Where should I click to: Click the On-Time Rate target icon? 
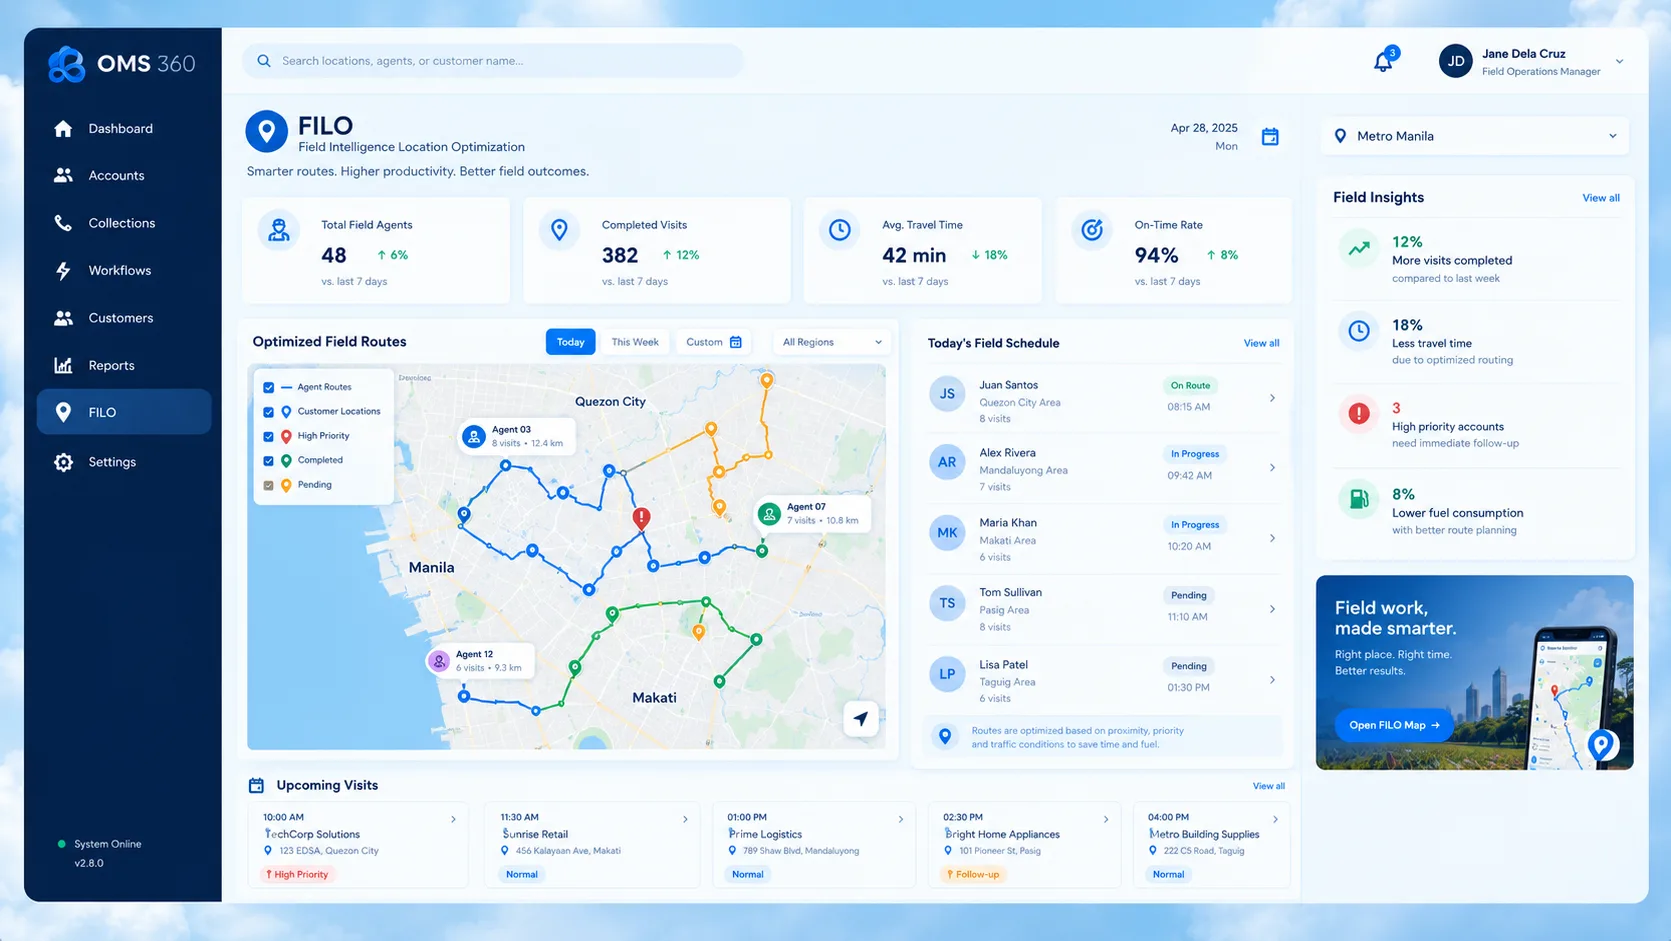pyautogui.click(x=1092, y=230)
